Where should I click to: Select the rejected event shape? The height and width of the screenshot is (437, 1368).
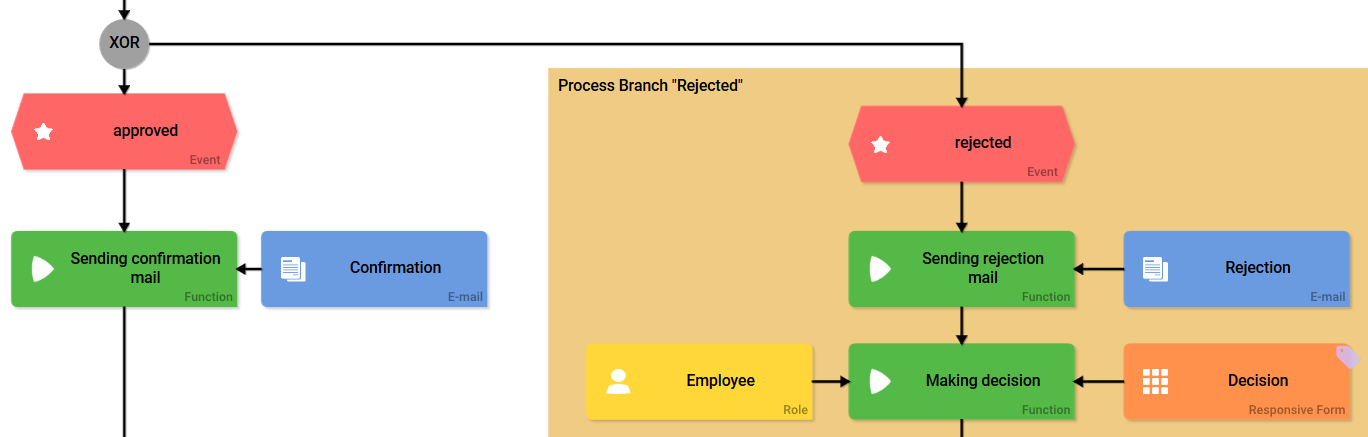pyautogui.click(x=983, y=143)
